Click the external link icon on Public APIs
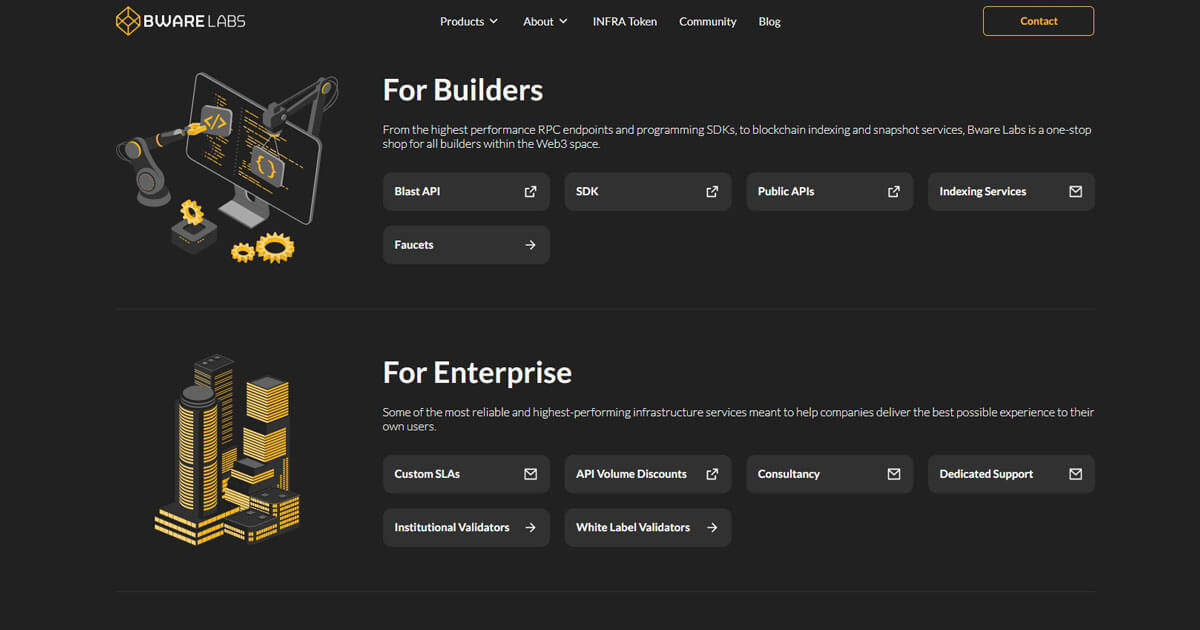 pyautogui.click(x=894, y=192)
